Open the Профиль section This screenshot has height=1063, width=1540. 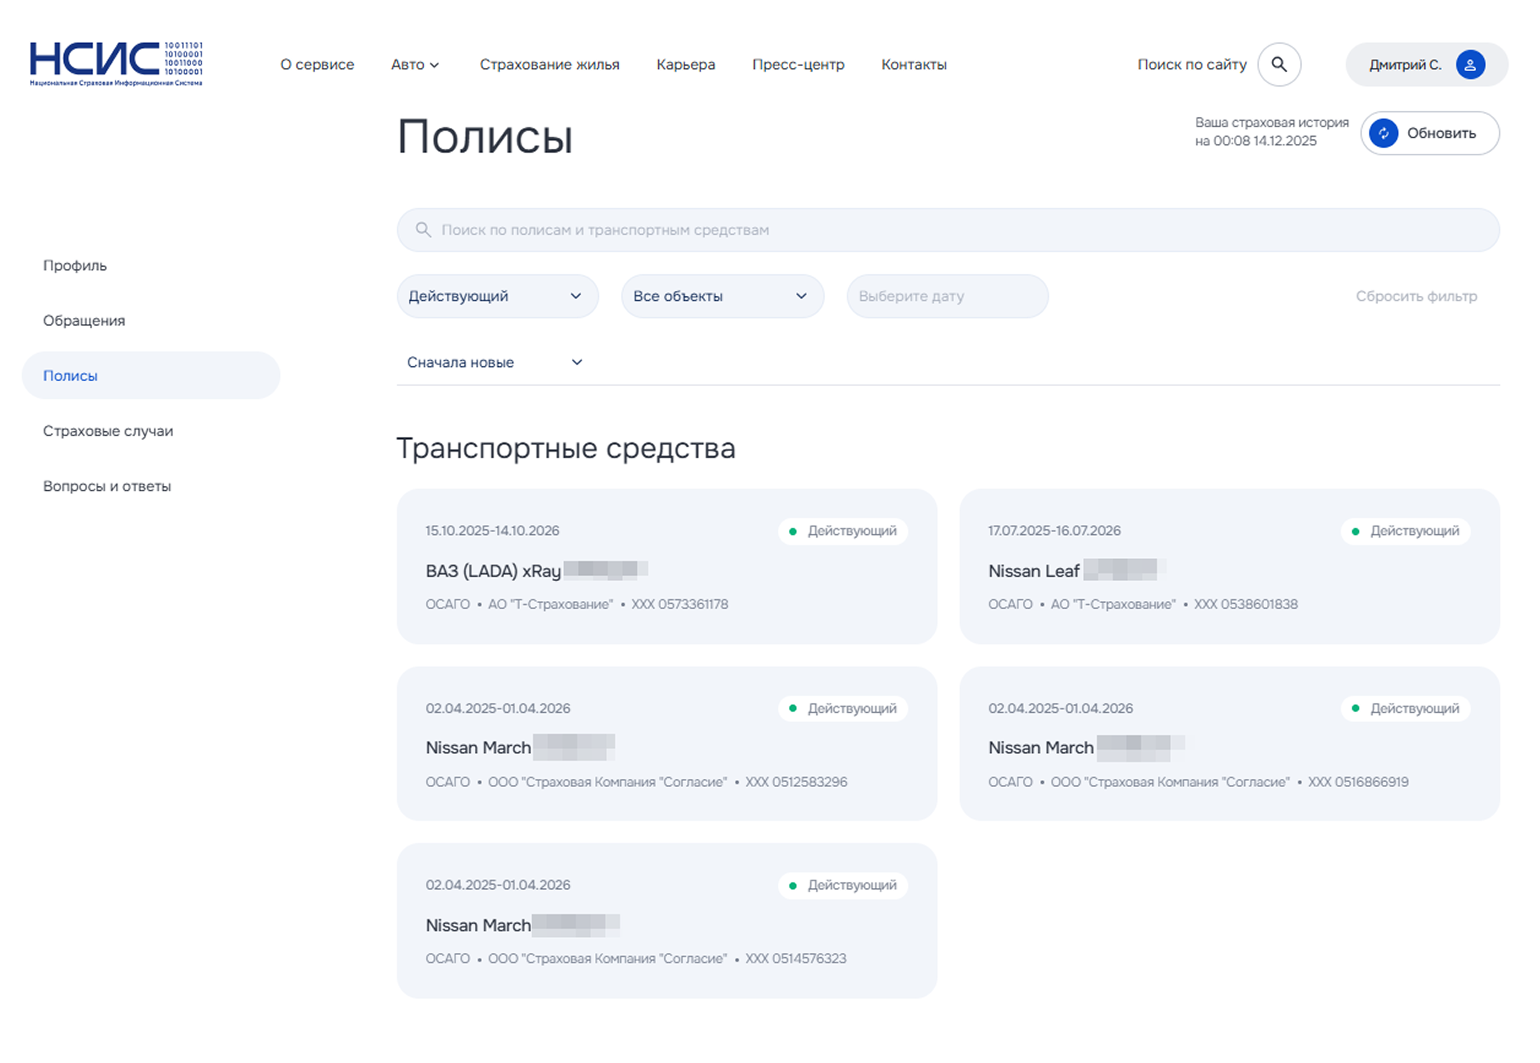click(x=74, y=265)
